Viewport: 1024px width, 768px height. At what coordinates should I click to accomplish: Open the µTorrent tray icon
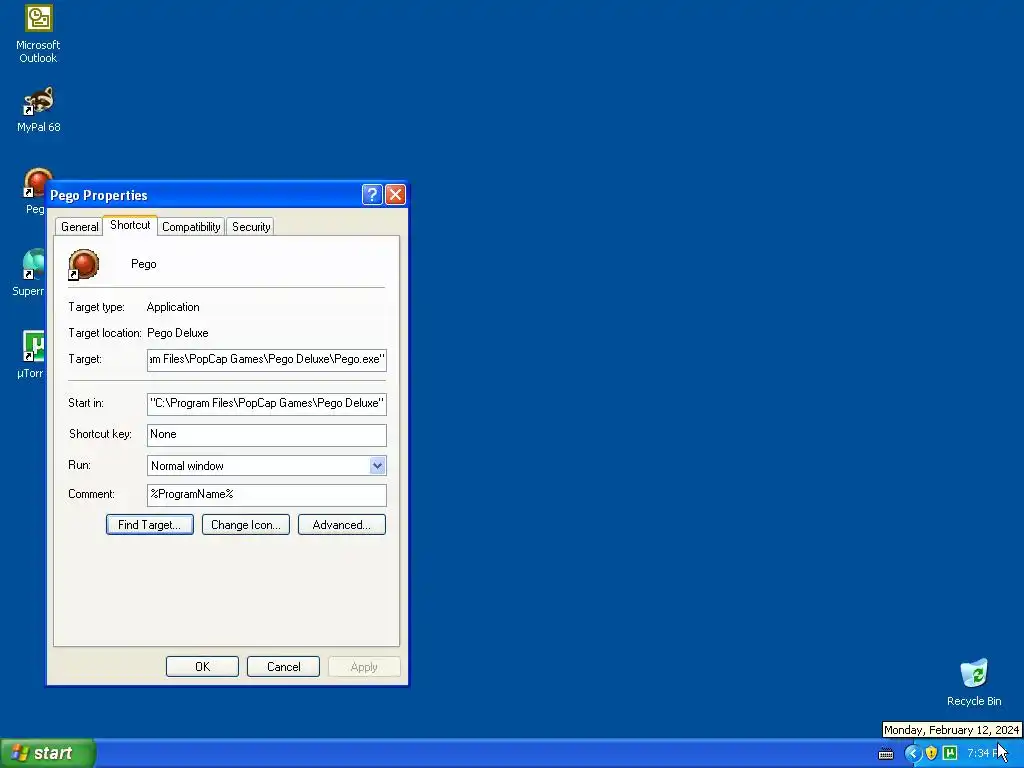(x=950, y=753)
